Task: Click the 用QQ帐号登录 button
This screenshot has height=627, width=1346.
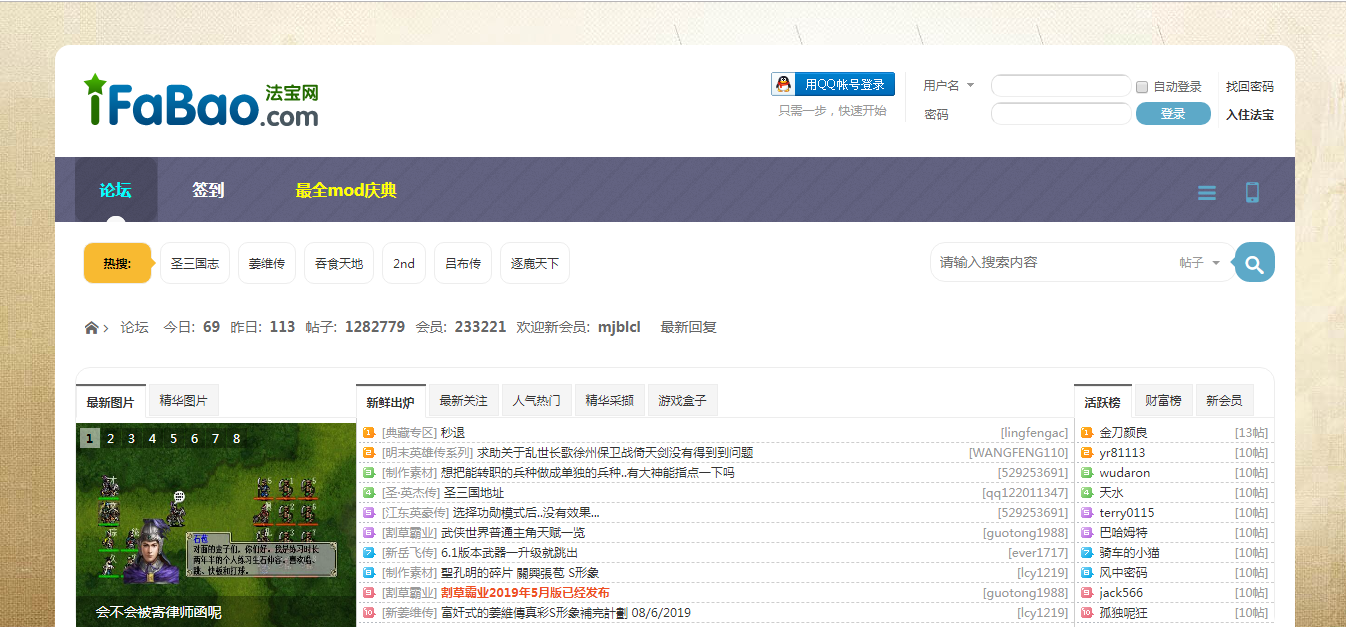Action: tap(833, 85)
